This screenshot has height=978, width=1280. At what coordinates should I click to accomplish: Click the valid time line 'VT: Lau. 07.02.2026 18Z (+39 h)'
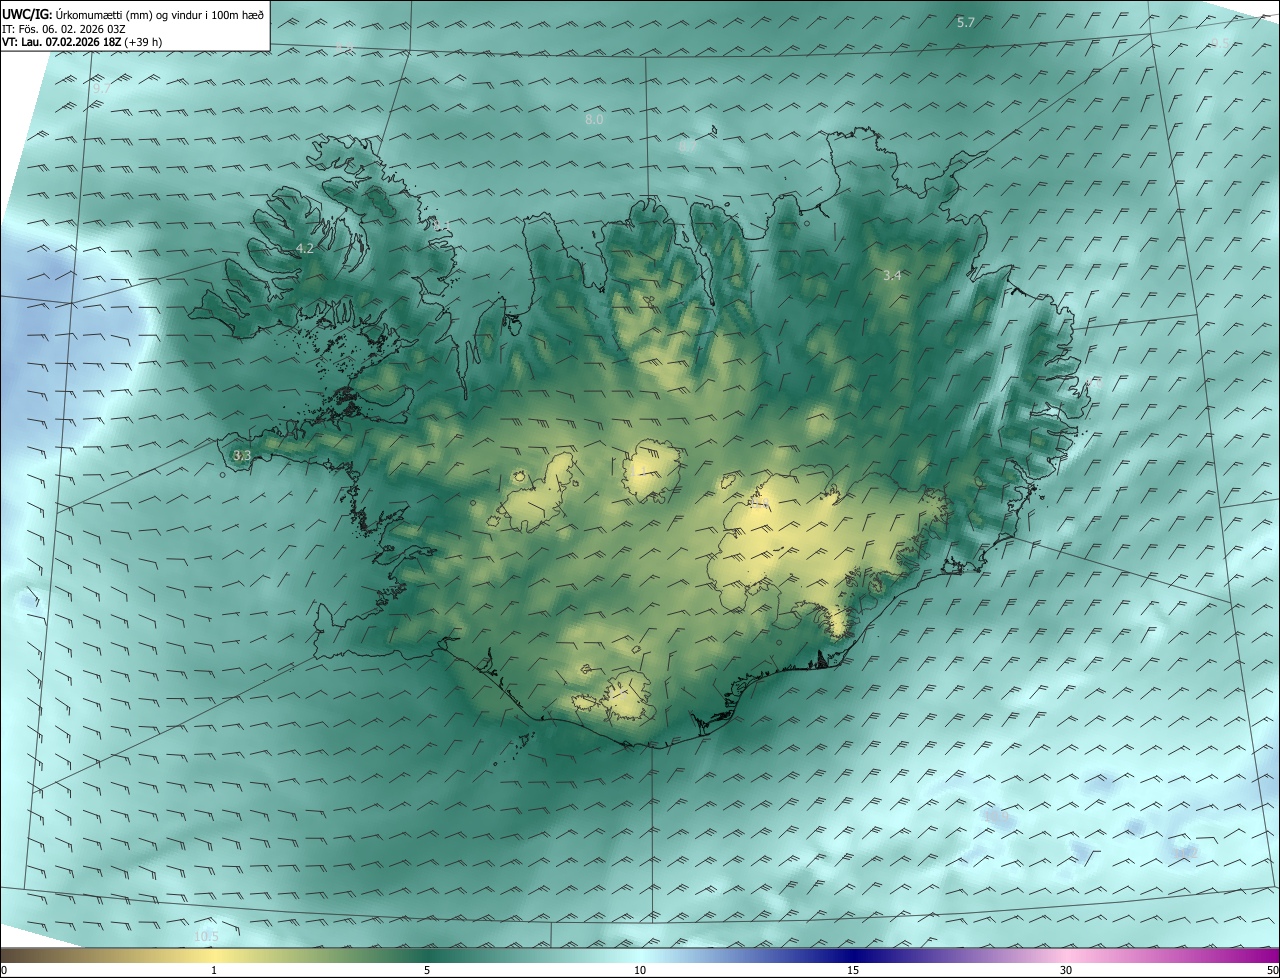click(x=82, y=42)
